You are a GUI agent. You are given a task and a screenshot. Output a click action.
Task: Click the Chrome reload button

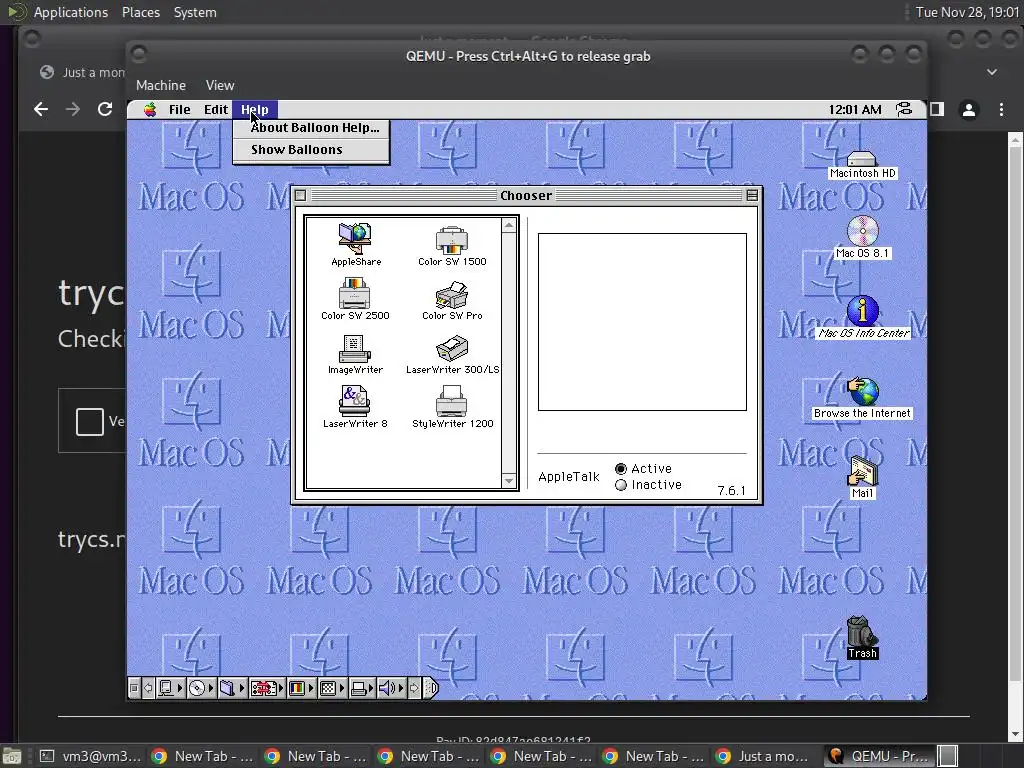point(104,109)
